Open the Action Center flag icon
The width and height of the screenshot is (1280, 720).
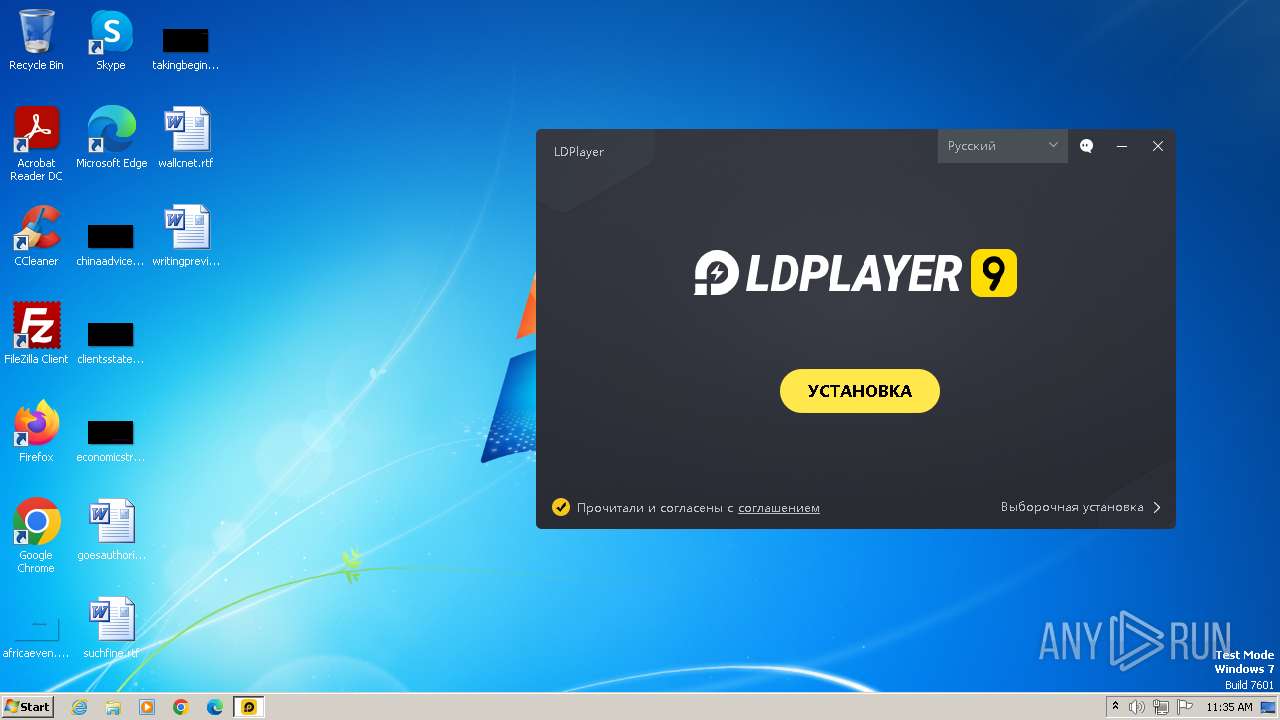click(1185, 707)
